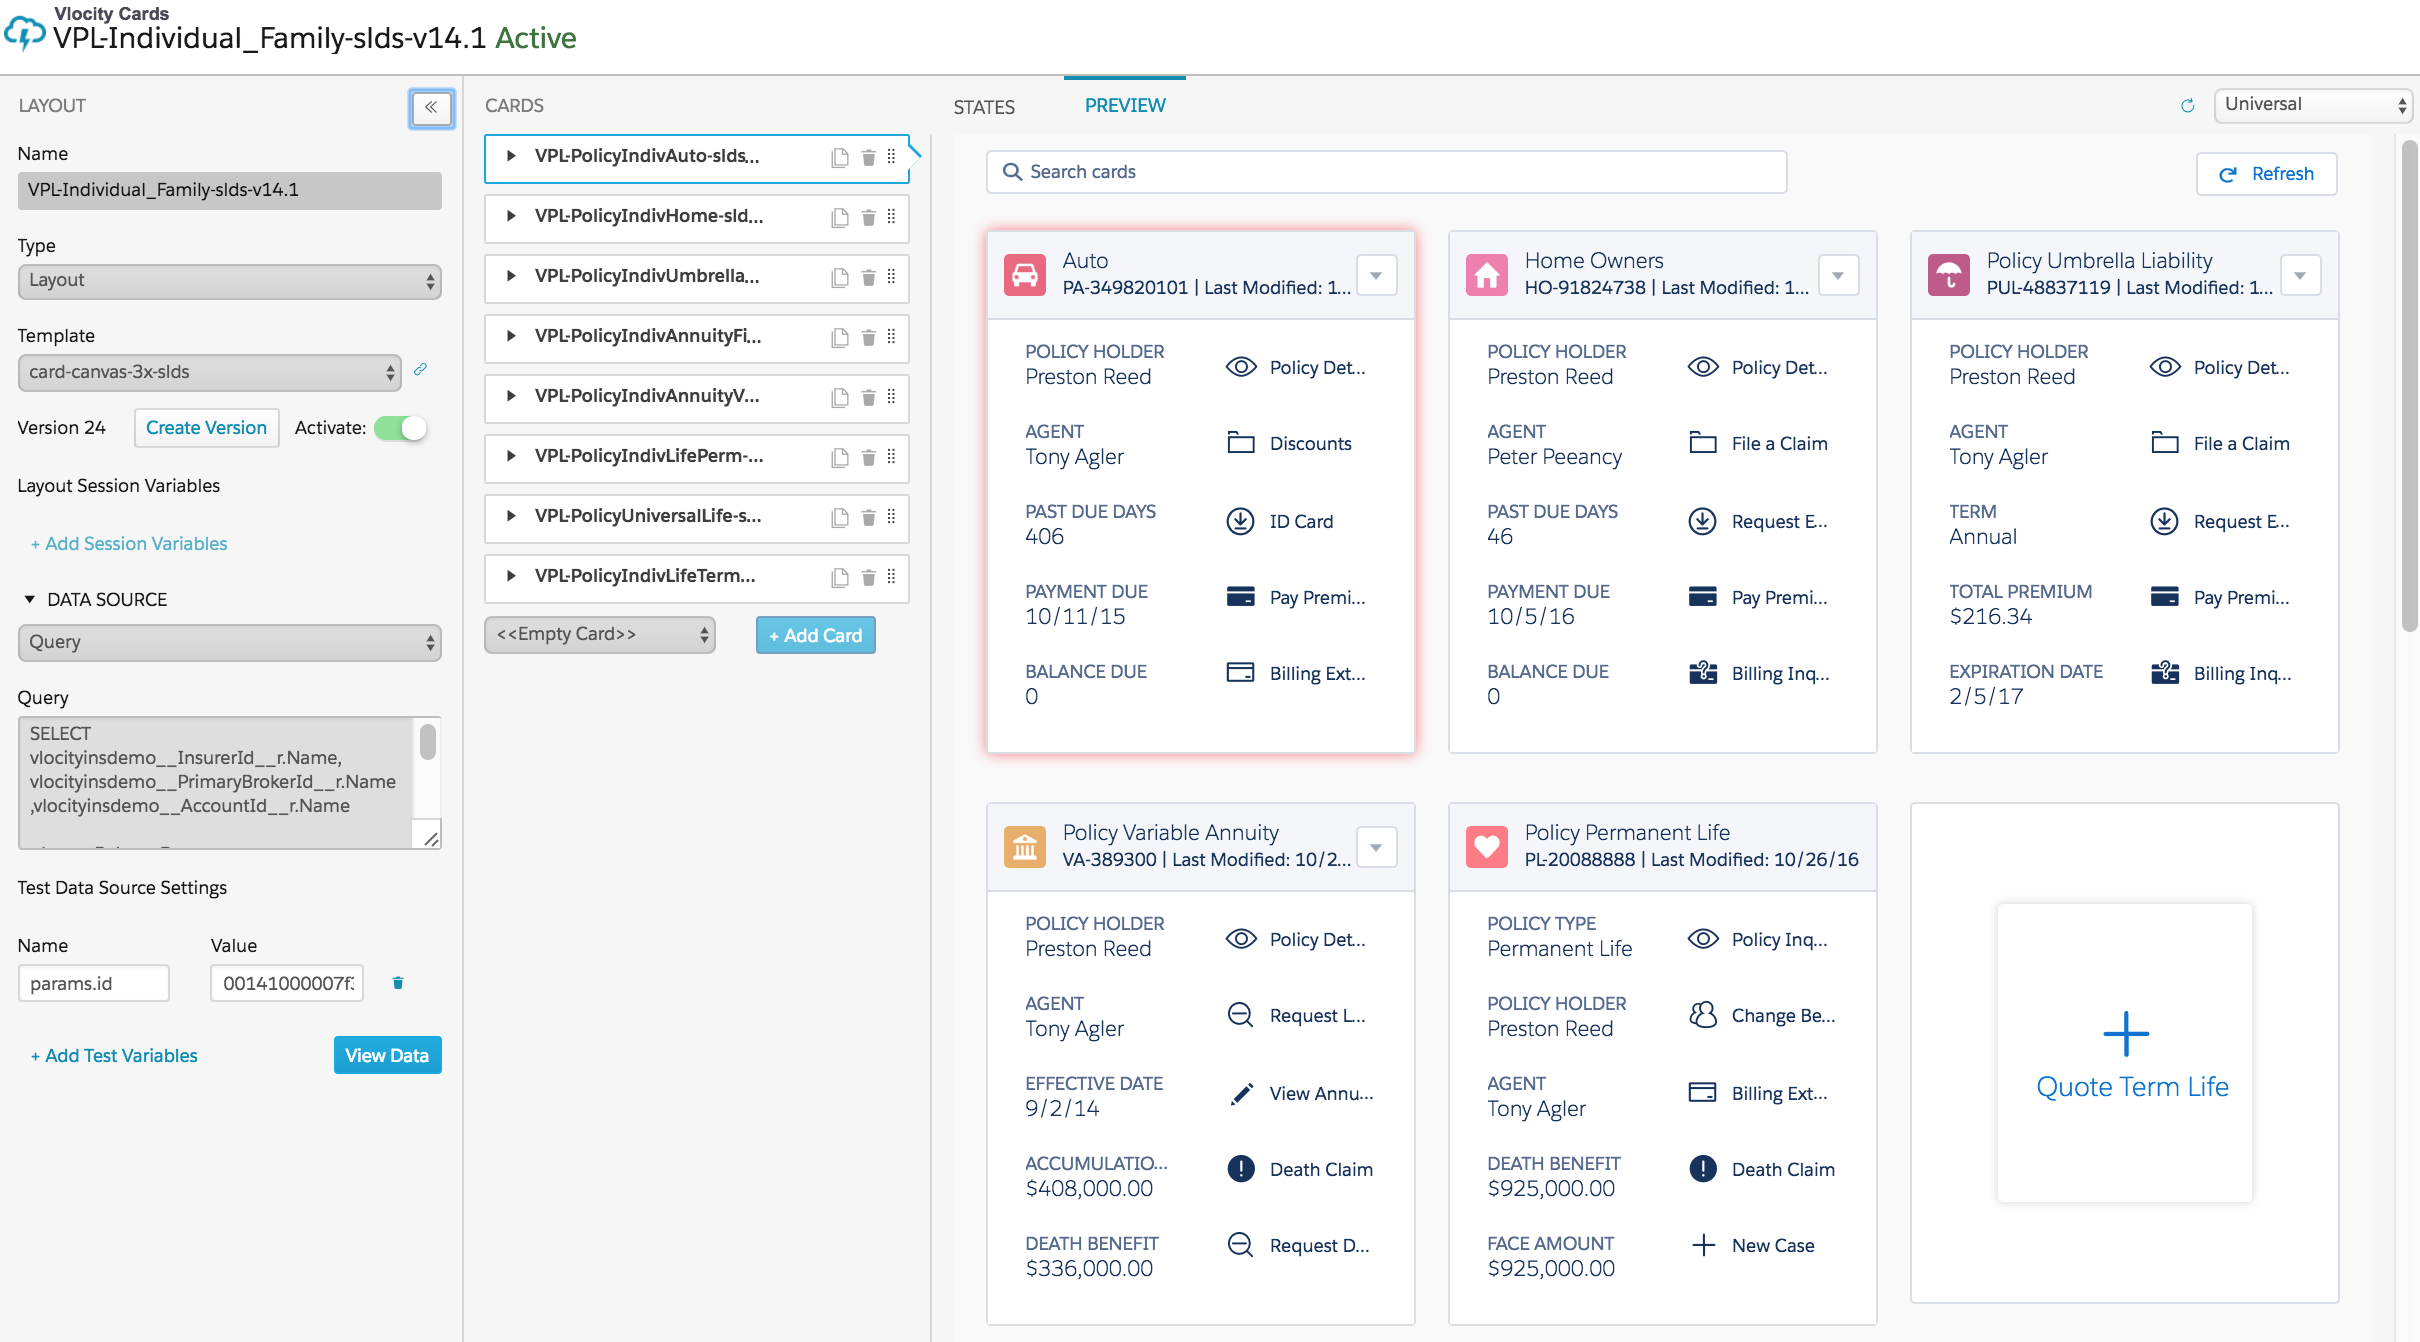Delete the VPL-PolicyIndivLifePerm card
Image resolution: width=2420 pixels, height=1342 pixels.
click(x=868, y=457)
